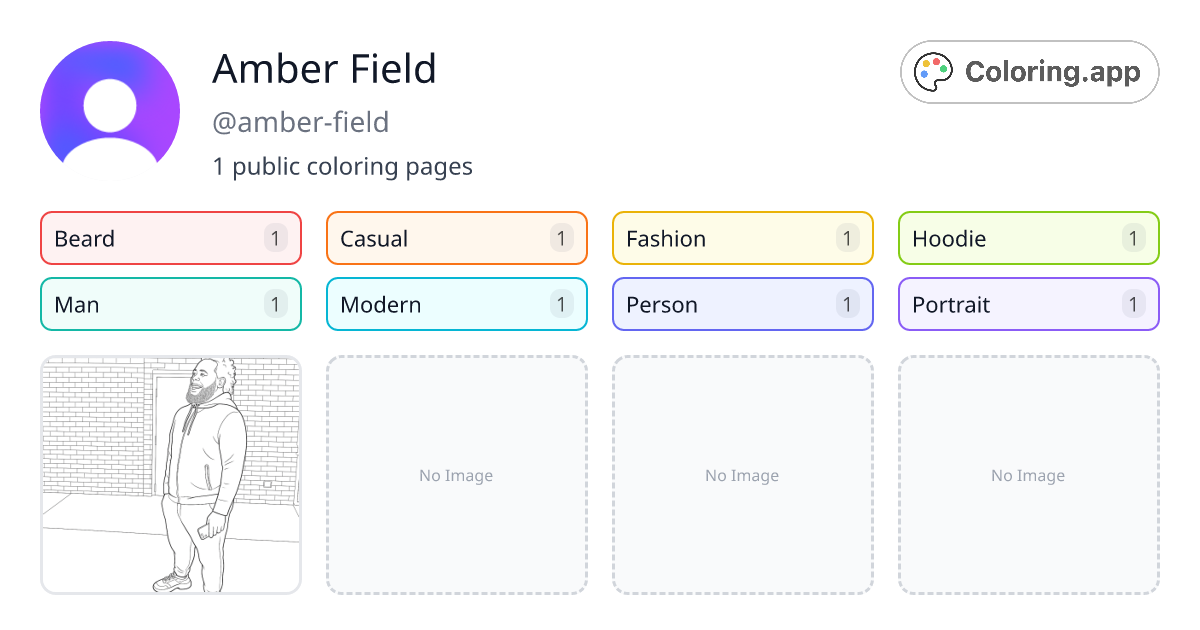Choose the Modern tag
The image size is (1200, 630).
click(x=457, y=304)
